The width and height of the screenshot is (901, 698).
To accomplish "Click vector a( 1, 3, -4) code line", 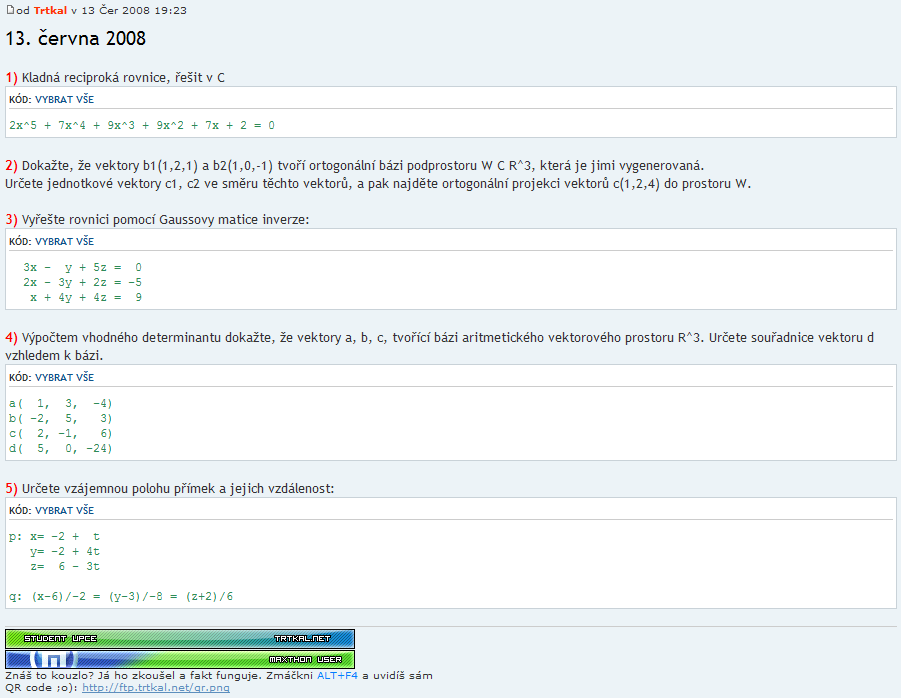I will coord(61,403).
